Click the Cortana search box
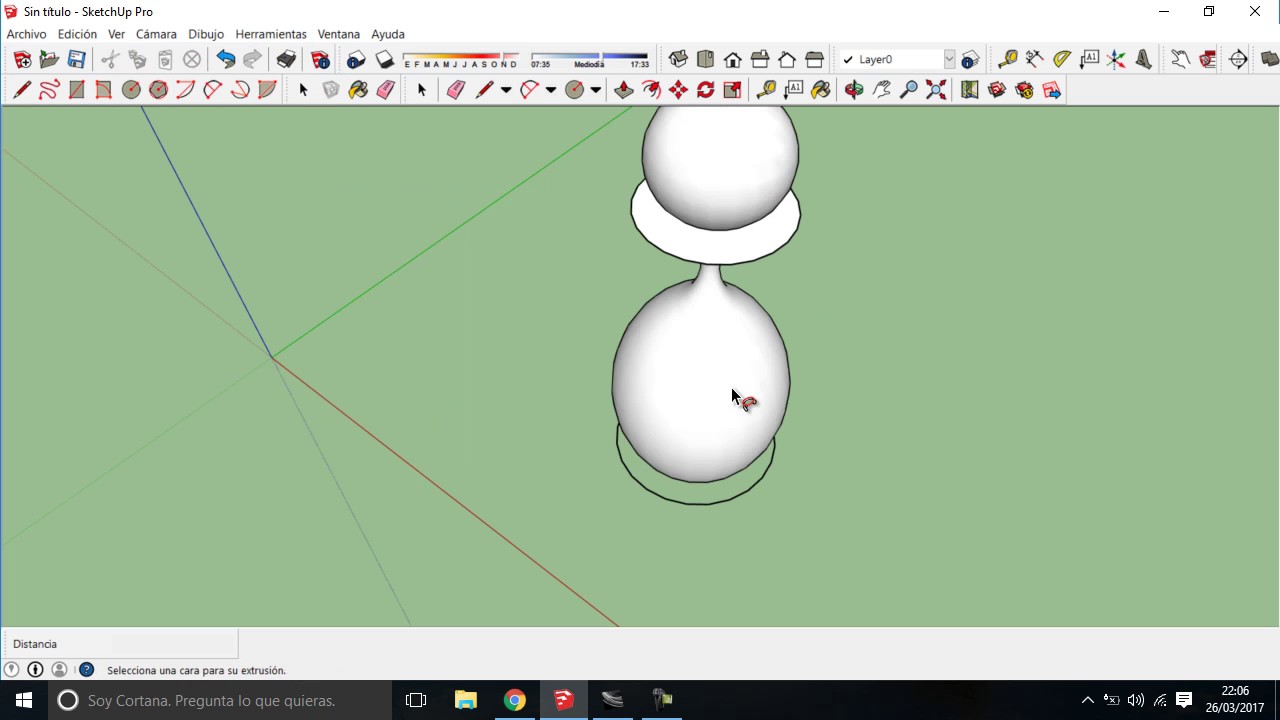The height and width of the screenshot is (720, 1280). [x=220, y=700]
